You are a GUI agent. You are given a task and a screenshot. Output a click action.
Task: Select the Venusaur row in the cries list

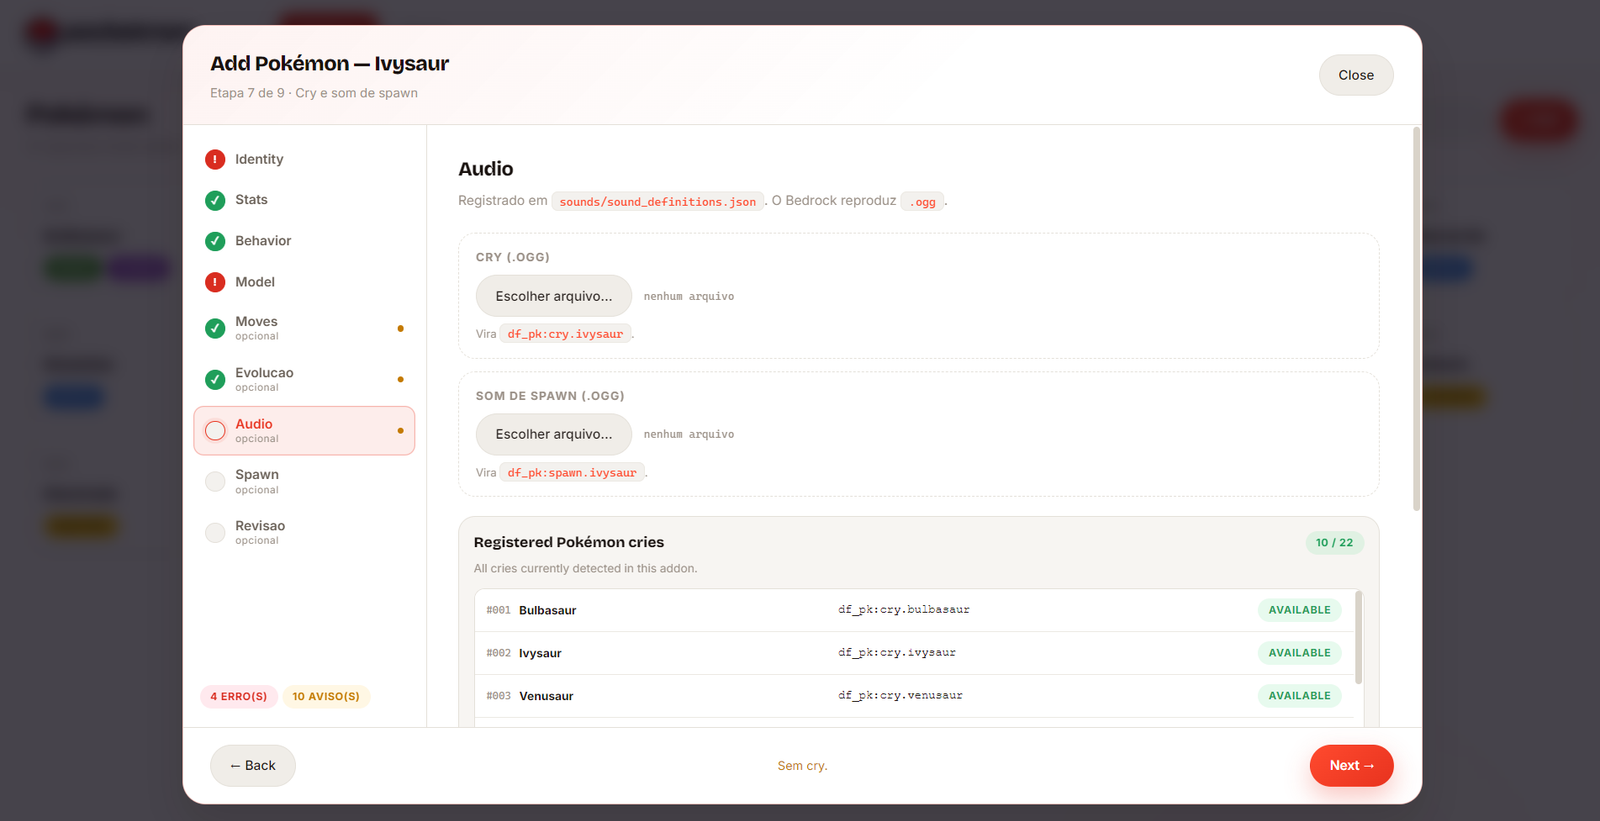914,696
